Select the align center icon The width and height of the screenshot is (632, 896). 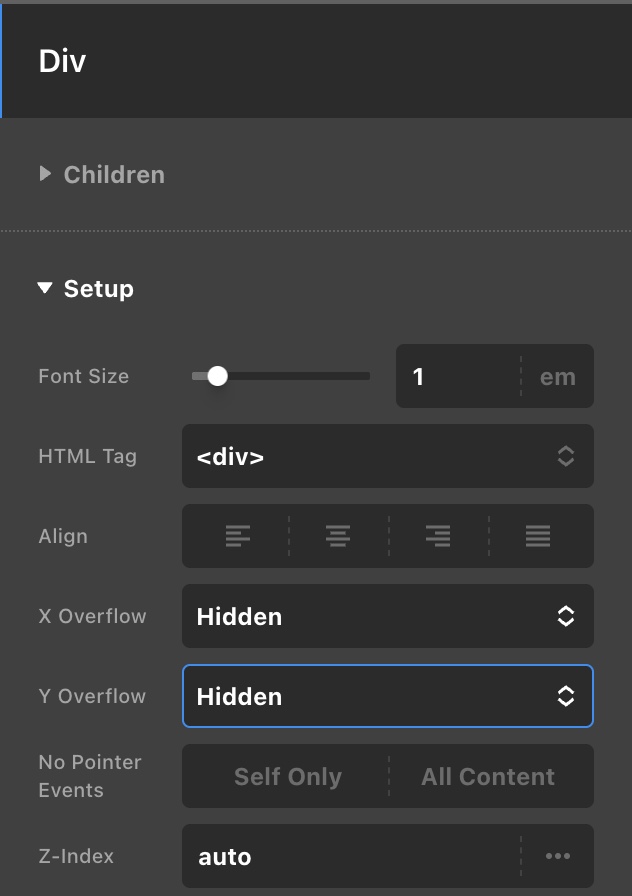338,536
